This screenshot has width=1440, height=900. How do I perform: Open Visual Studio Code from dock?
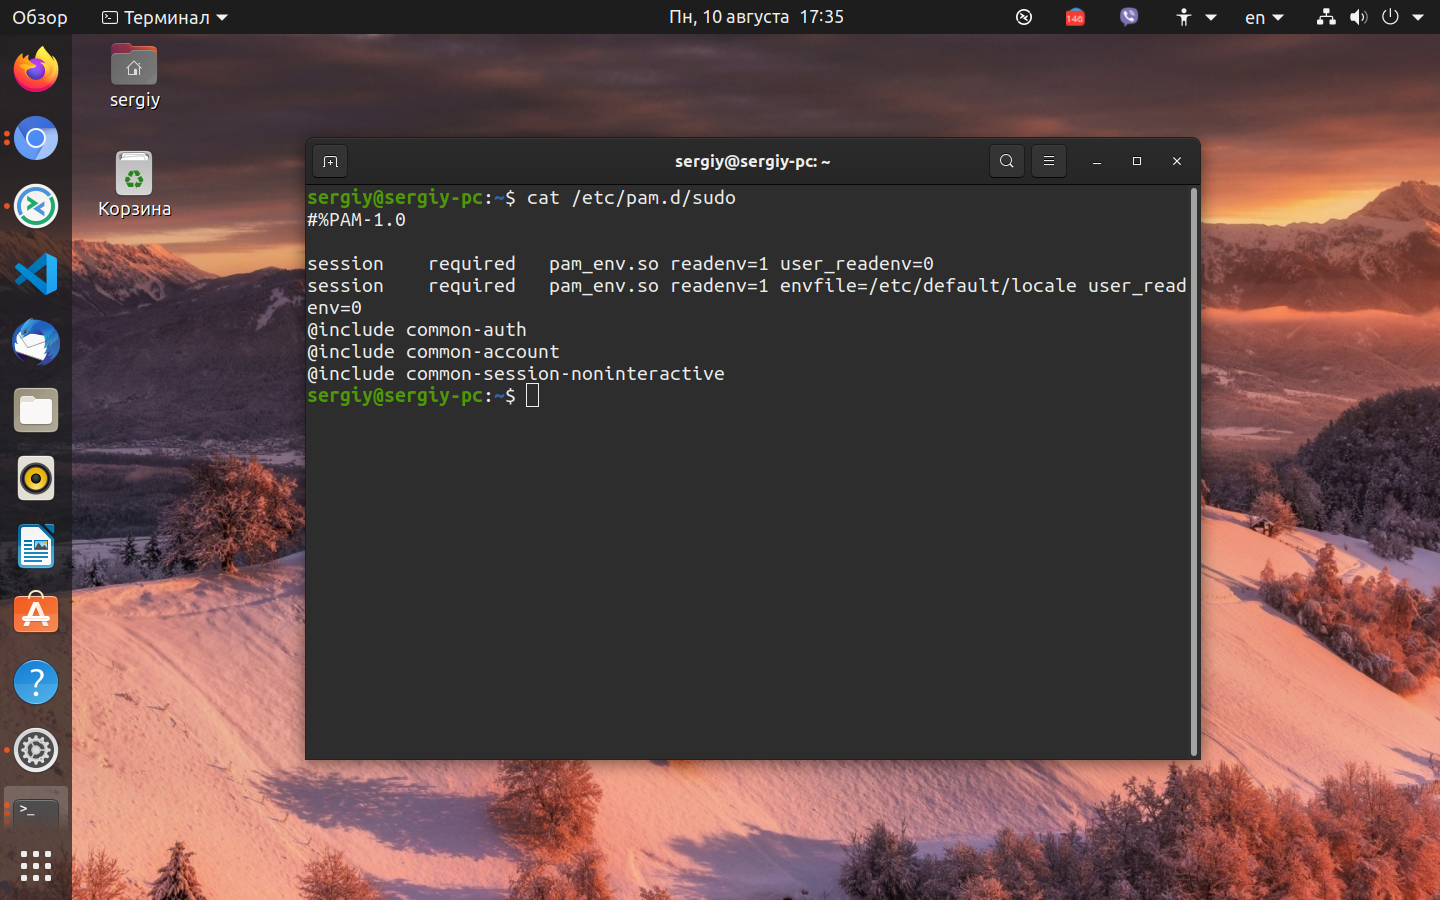click(36, 274)
